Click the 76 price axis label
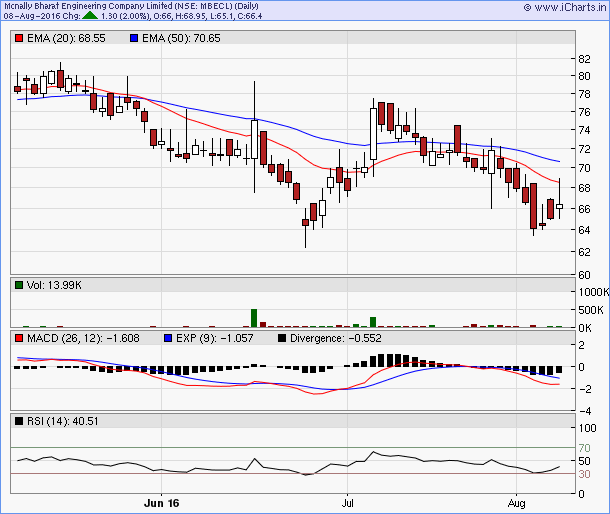The width and height of the screenshot is (610, 514). tap(584, 112)
